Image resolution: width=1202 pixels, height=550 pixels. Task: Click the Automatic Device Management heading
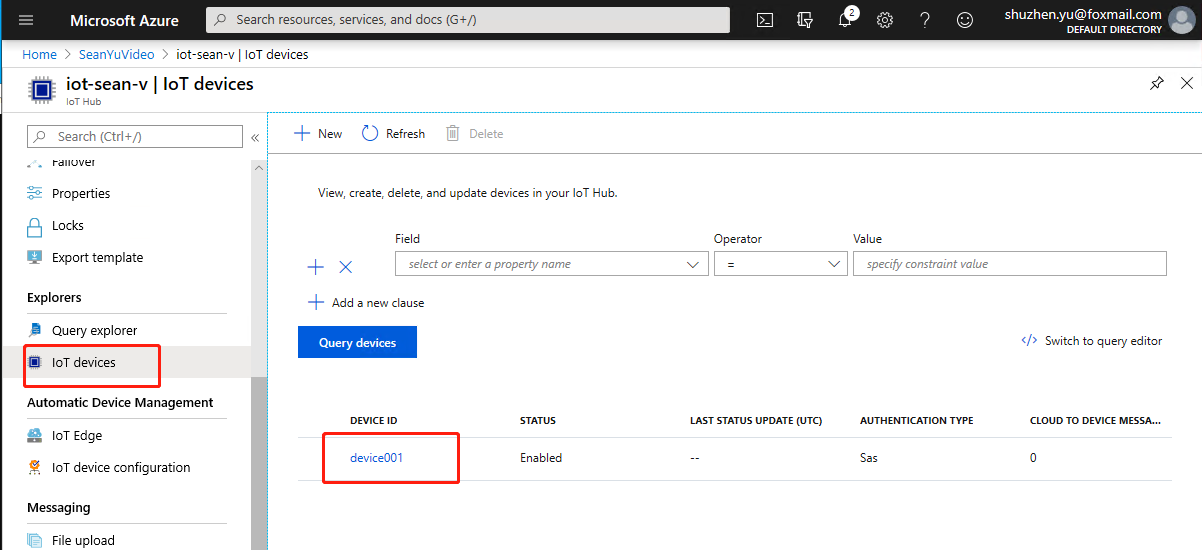[120, 403]
